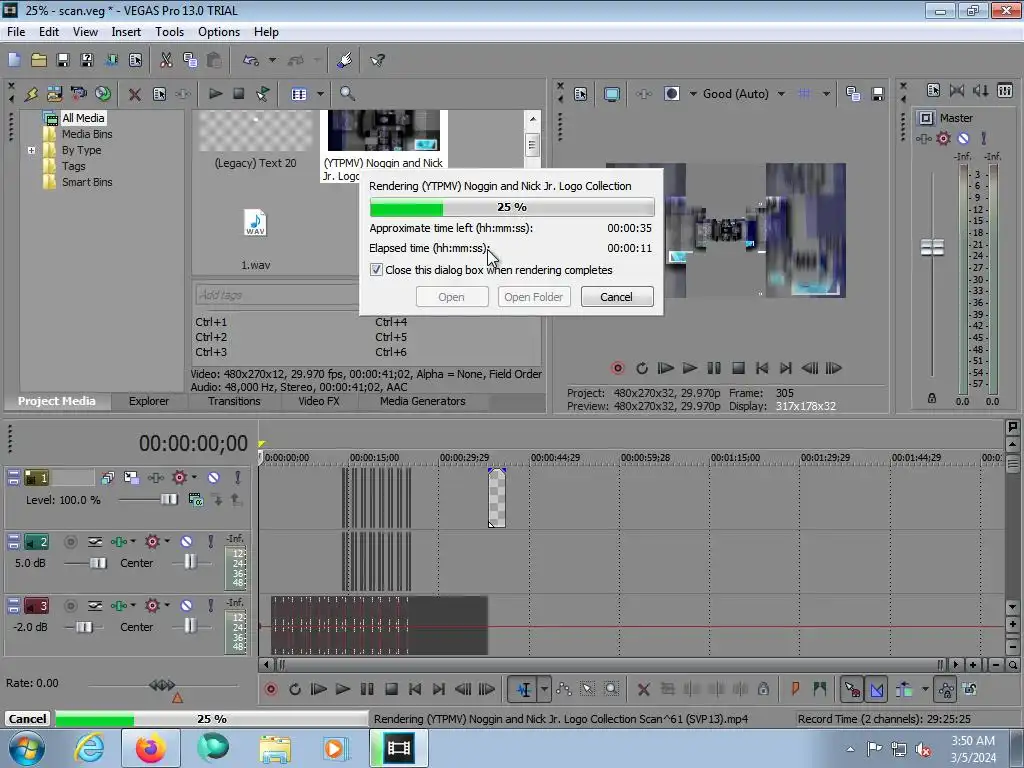Switch to the Explorer tab

tap(148, 401)
